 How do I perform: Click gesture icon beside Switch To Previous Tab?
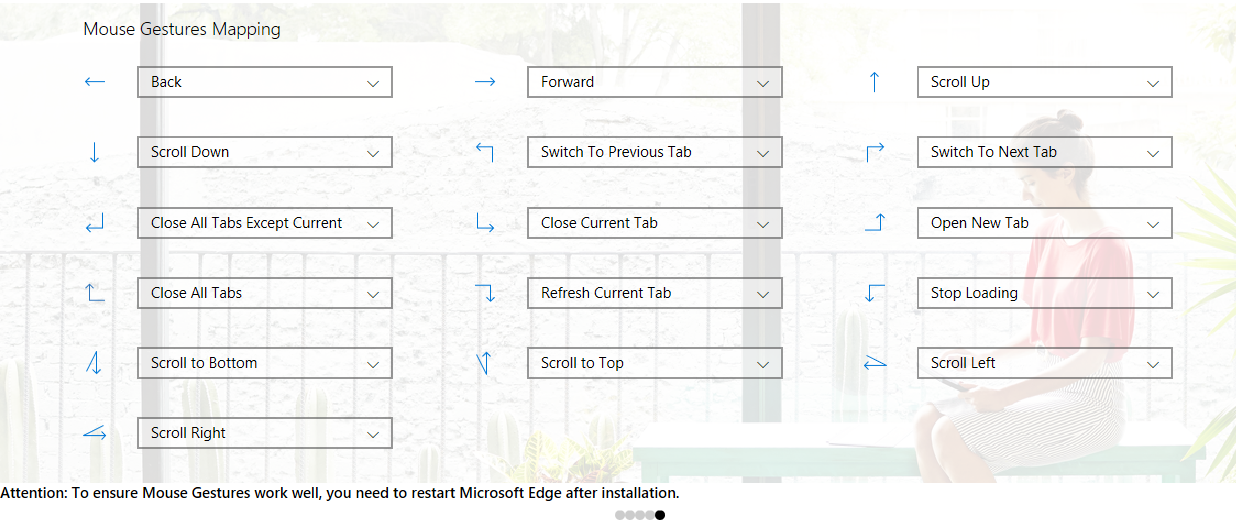tap(485, 152)
